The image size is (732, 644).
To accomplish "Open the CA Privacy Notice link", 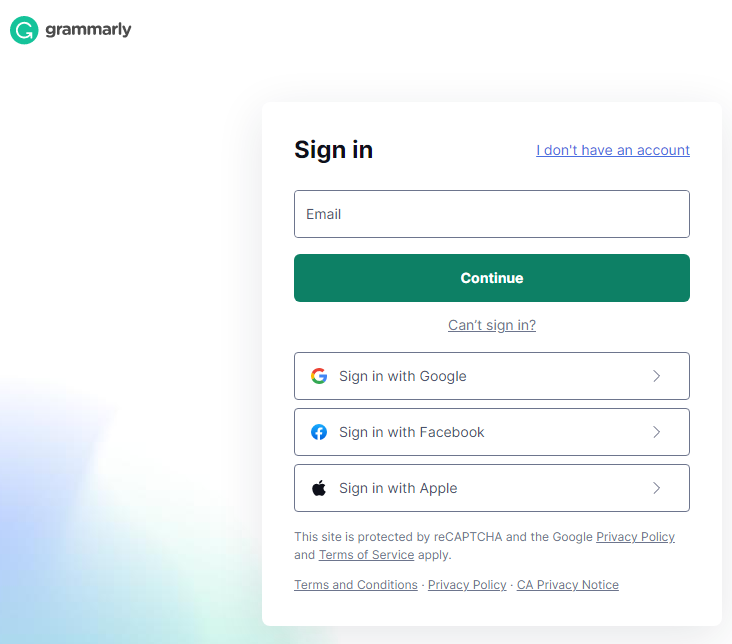I will point(568,585).
